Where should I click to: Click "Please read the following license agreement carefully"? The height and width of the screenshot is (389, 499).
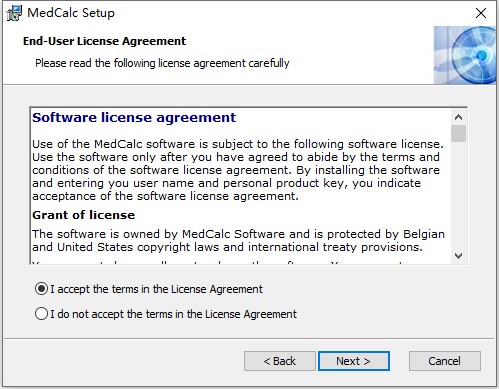click(162, 63)
